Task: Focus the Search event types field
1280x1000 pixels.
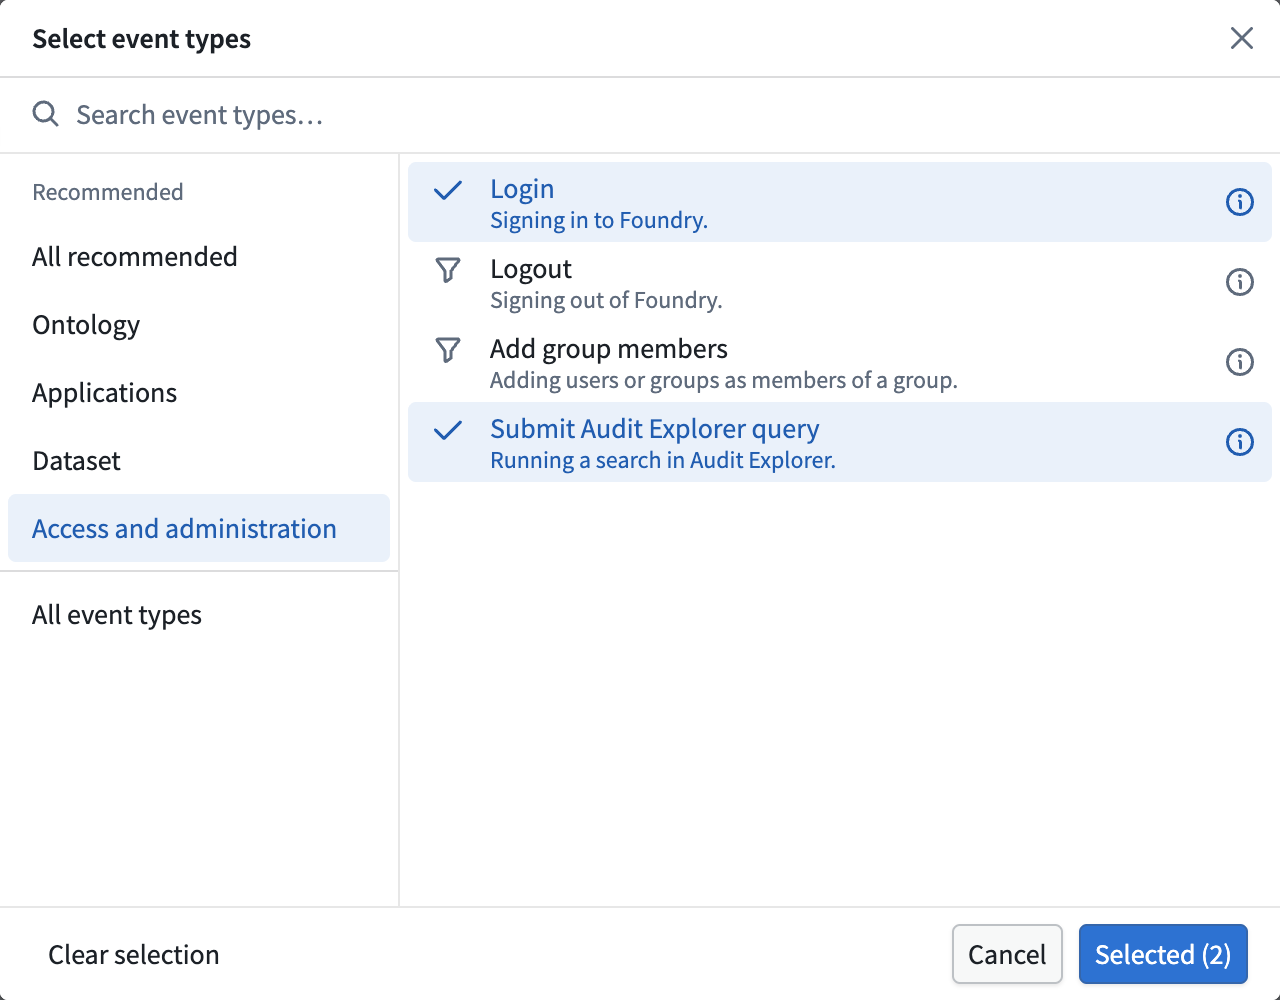Action: tap(640, 115)
